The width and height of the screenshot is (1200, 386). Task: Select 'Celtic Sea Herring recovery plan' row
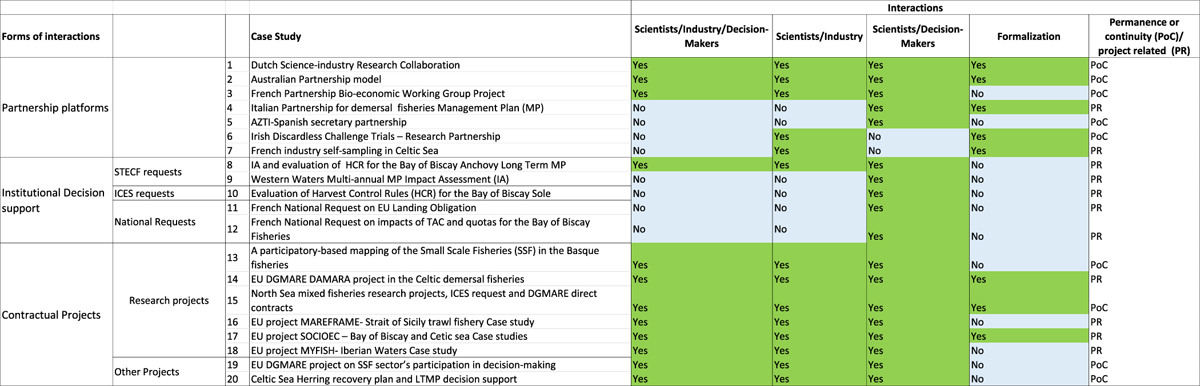pos(438,379)
